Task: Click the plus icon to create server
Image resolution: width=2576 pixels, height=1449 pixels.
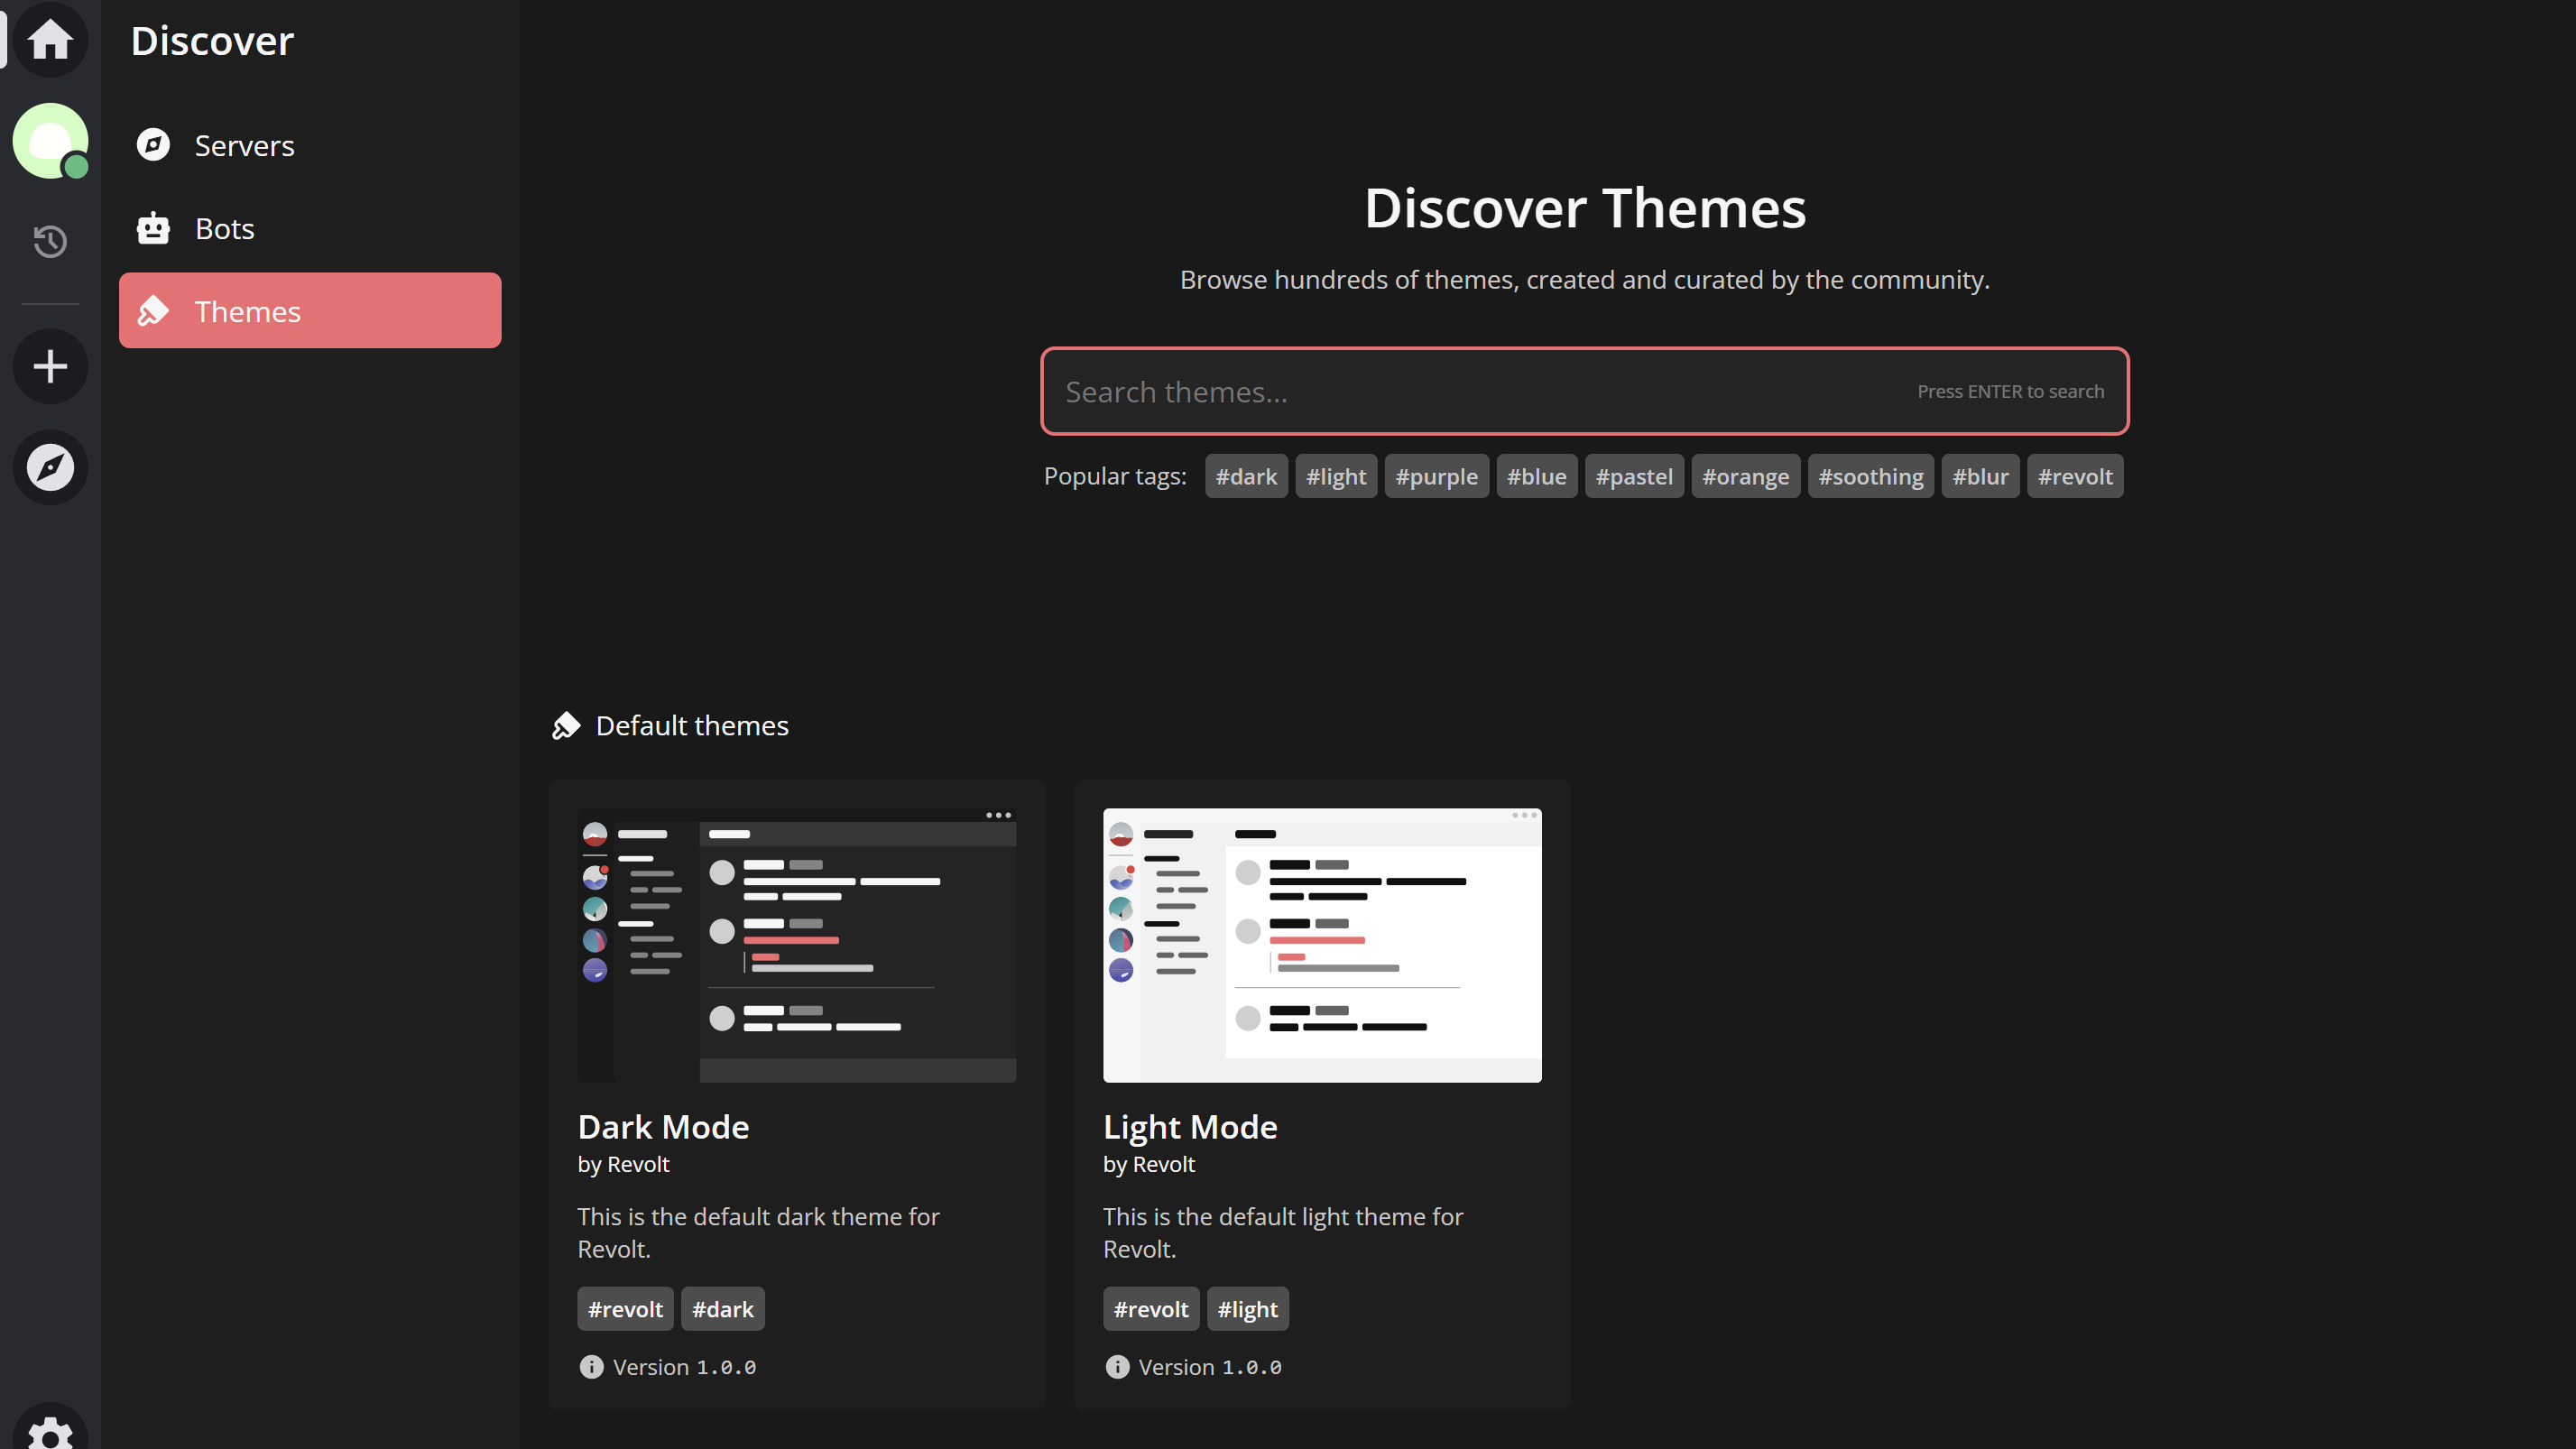Action: pos(50,366)
